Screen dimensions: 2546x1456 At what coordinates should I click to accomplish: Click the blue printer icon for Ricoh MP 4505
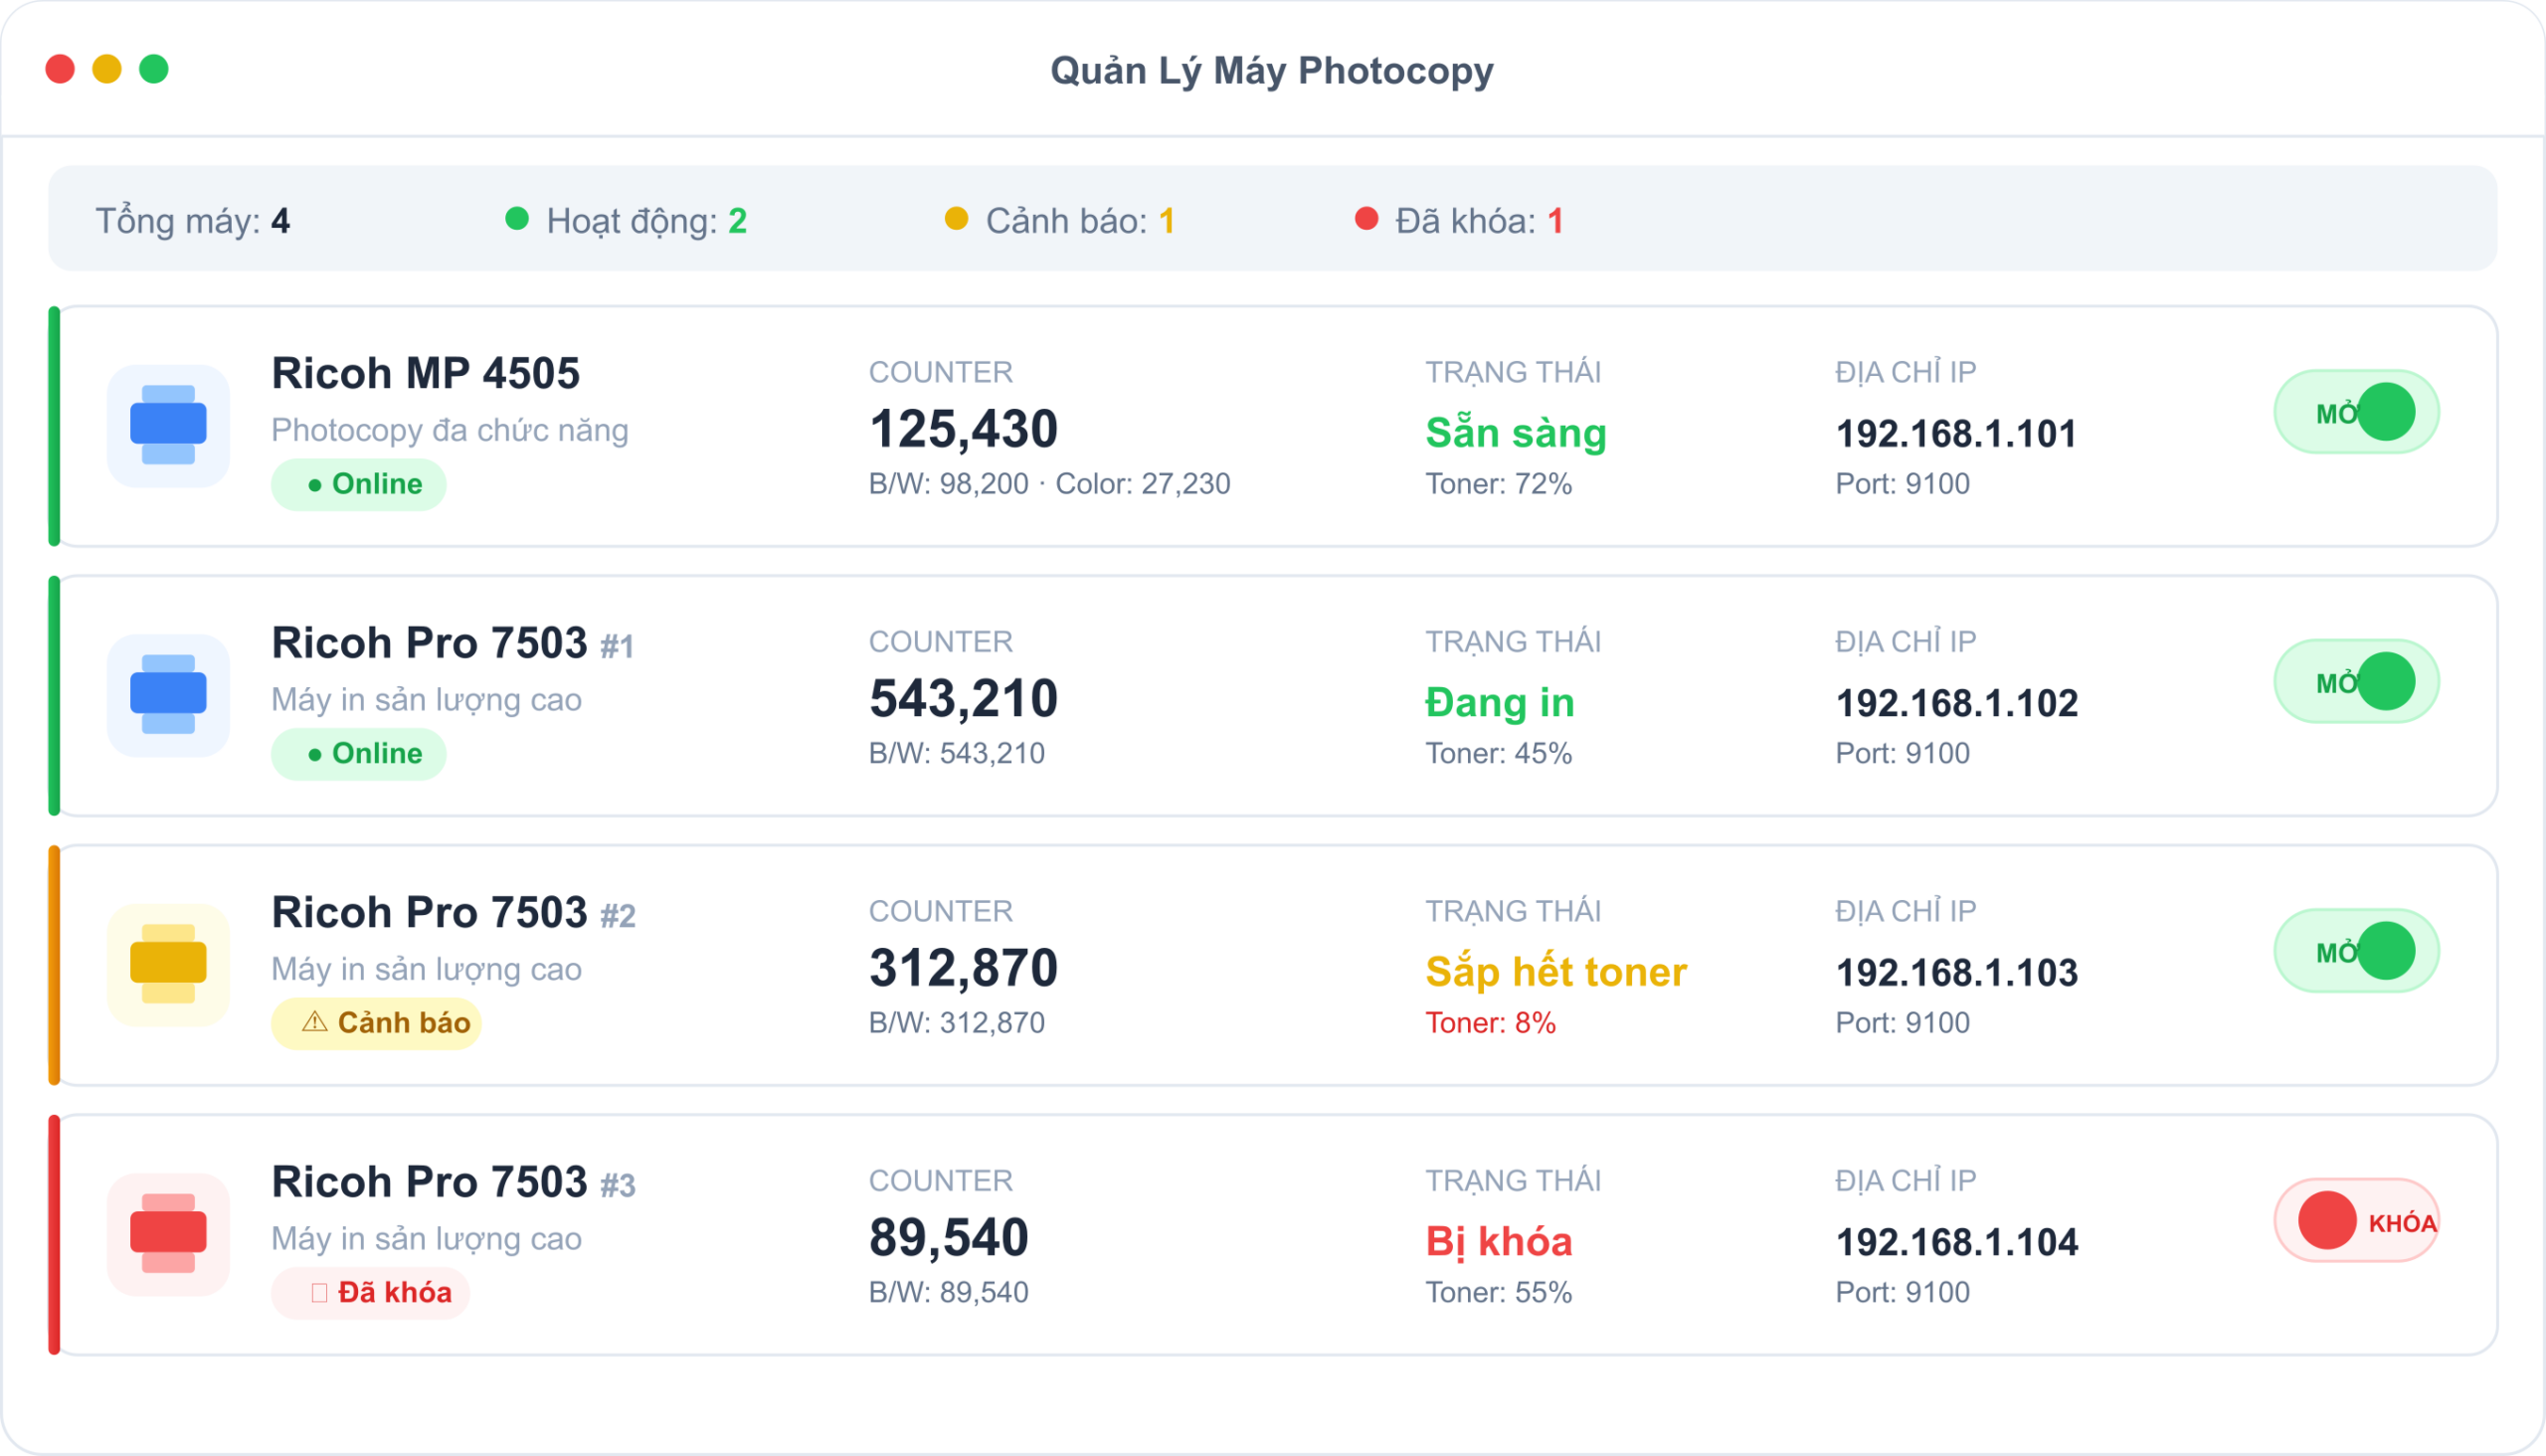[168, 425]
